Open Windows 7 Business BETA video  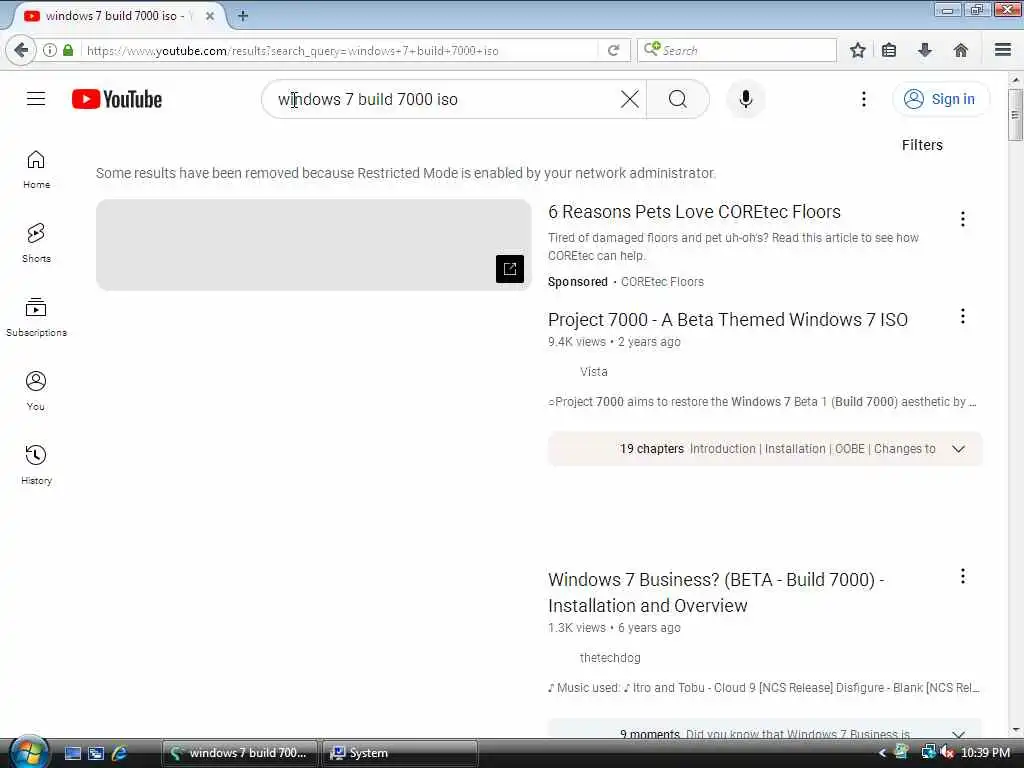[x=716, y=592]
